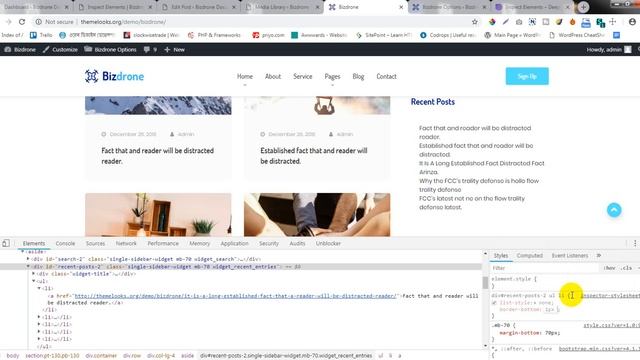Screen dimensions: 640x360
Task: Open recent post "Why the FCC's trality defense"
Action: [x=479, y=185]
